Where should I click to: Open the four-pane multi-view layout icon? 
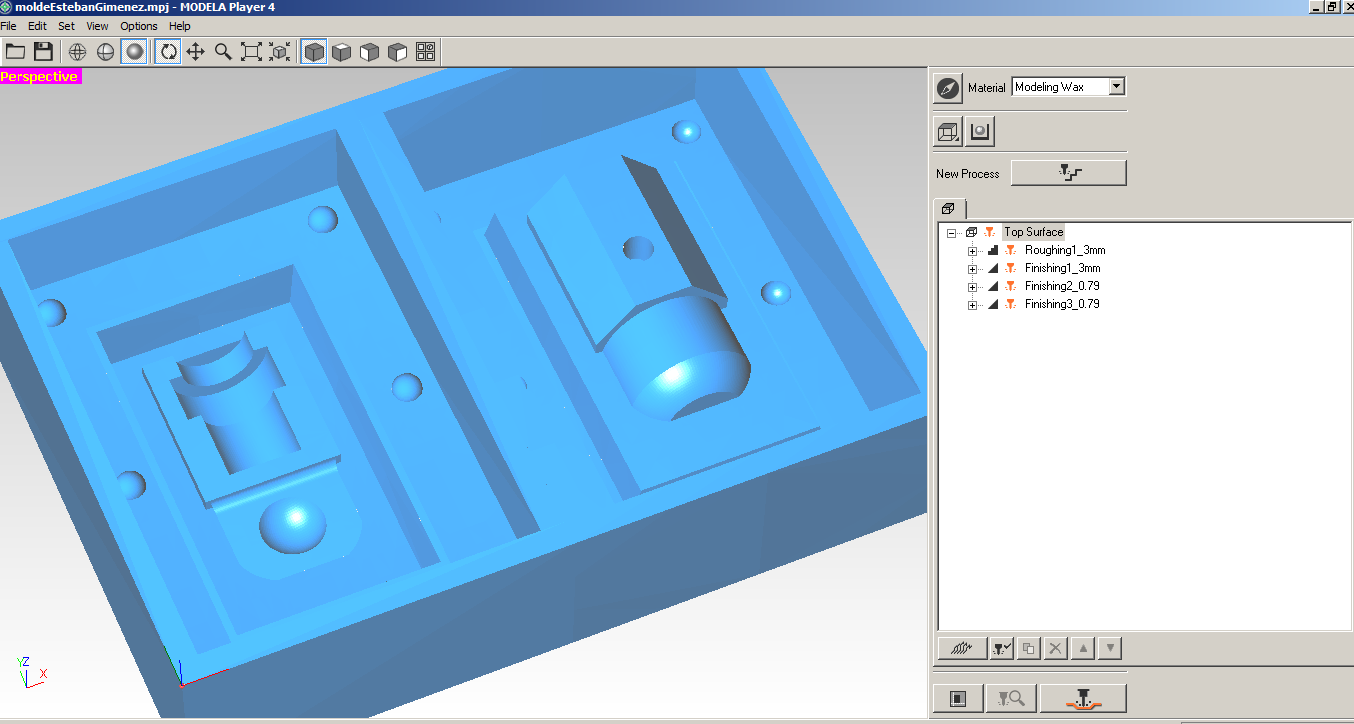(425, 51)
